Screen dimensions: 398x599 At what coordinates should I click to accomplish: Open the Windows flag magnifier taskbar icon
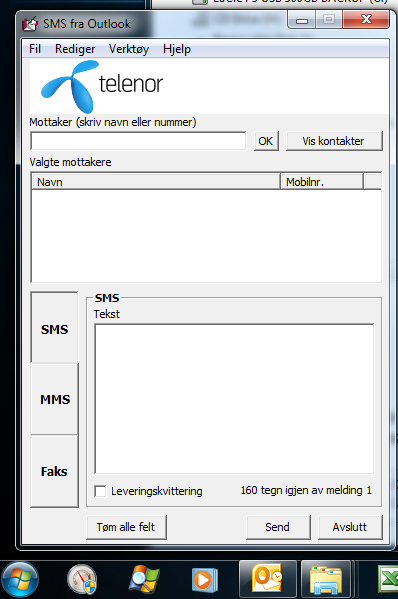coord(144,580)
